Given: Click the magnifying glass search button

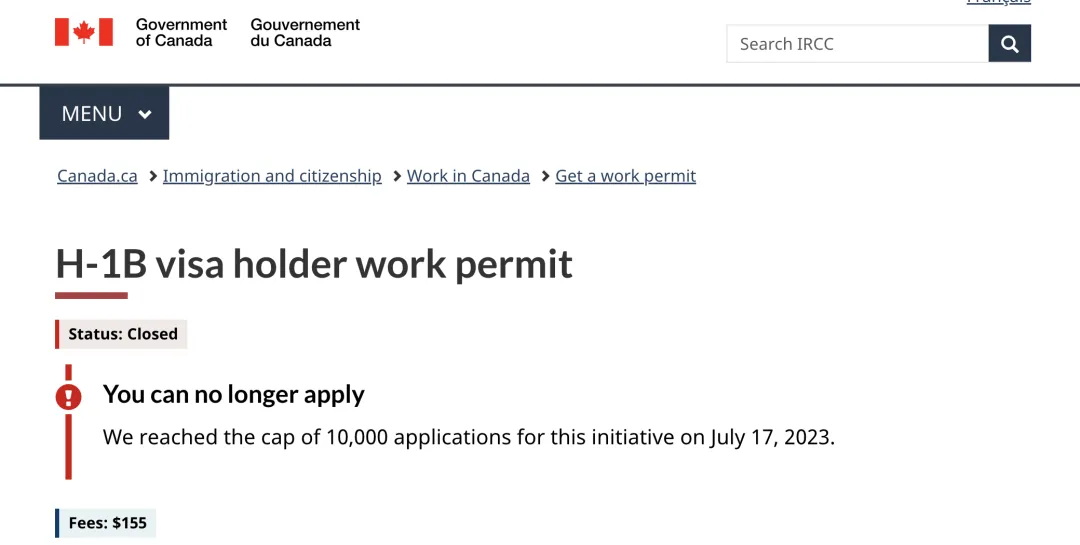Looking at the screenshot, I should click(x=1009, y=44).
